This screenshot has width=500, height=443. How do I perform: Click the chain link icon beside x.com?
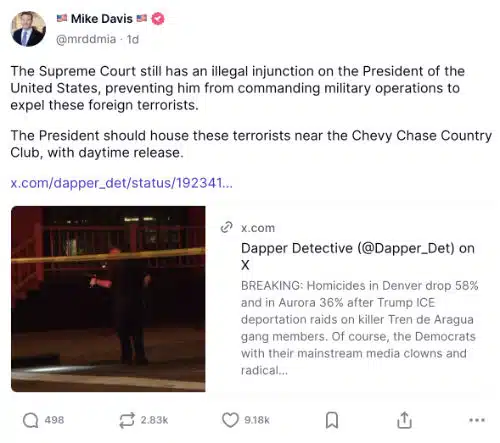(x=226, y=227)
